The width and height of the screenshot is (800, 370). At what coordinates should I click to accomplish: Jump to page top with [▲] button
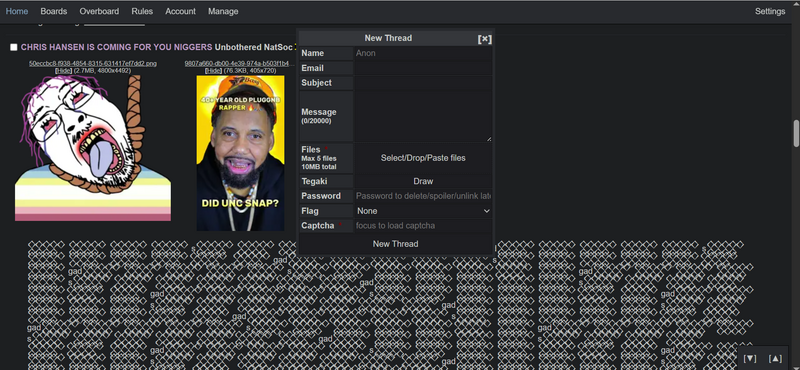pyautogui.click(x=774, y=359)
